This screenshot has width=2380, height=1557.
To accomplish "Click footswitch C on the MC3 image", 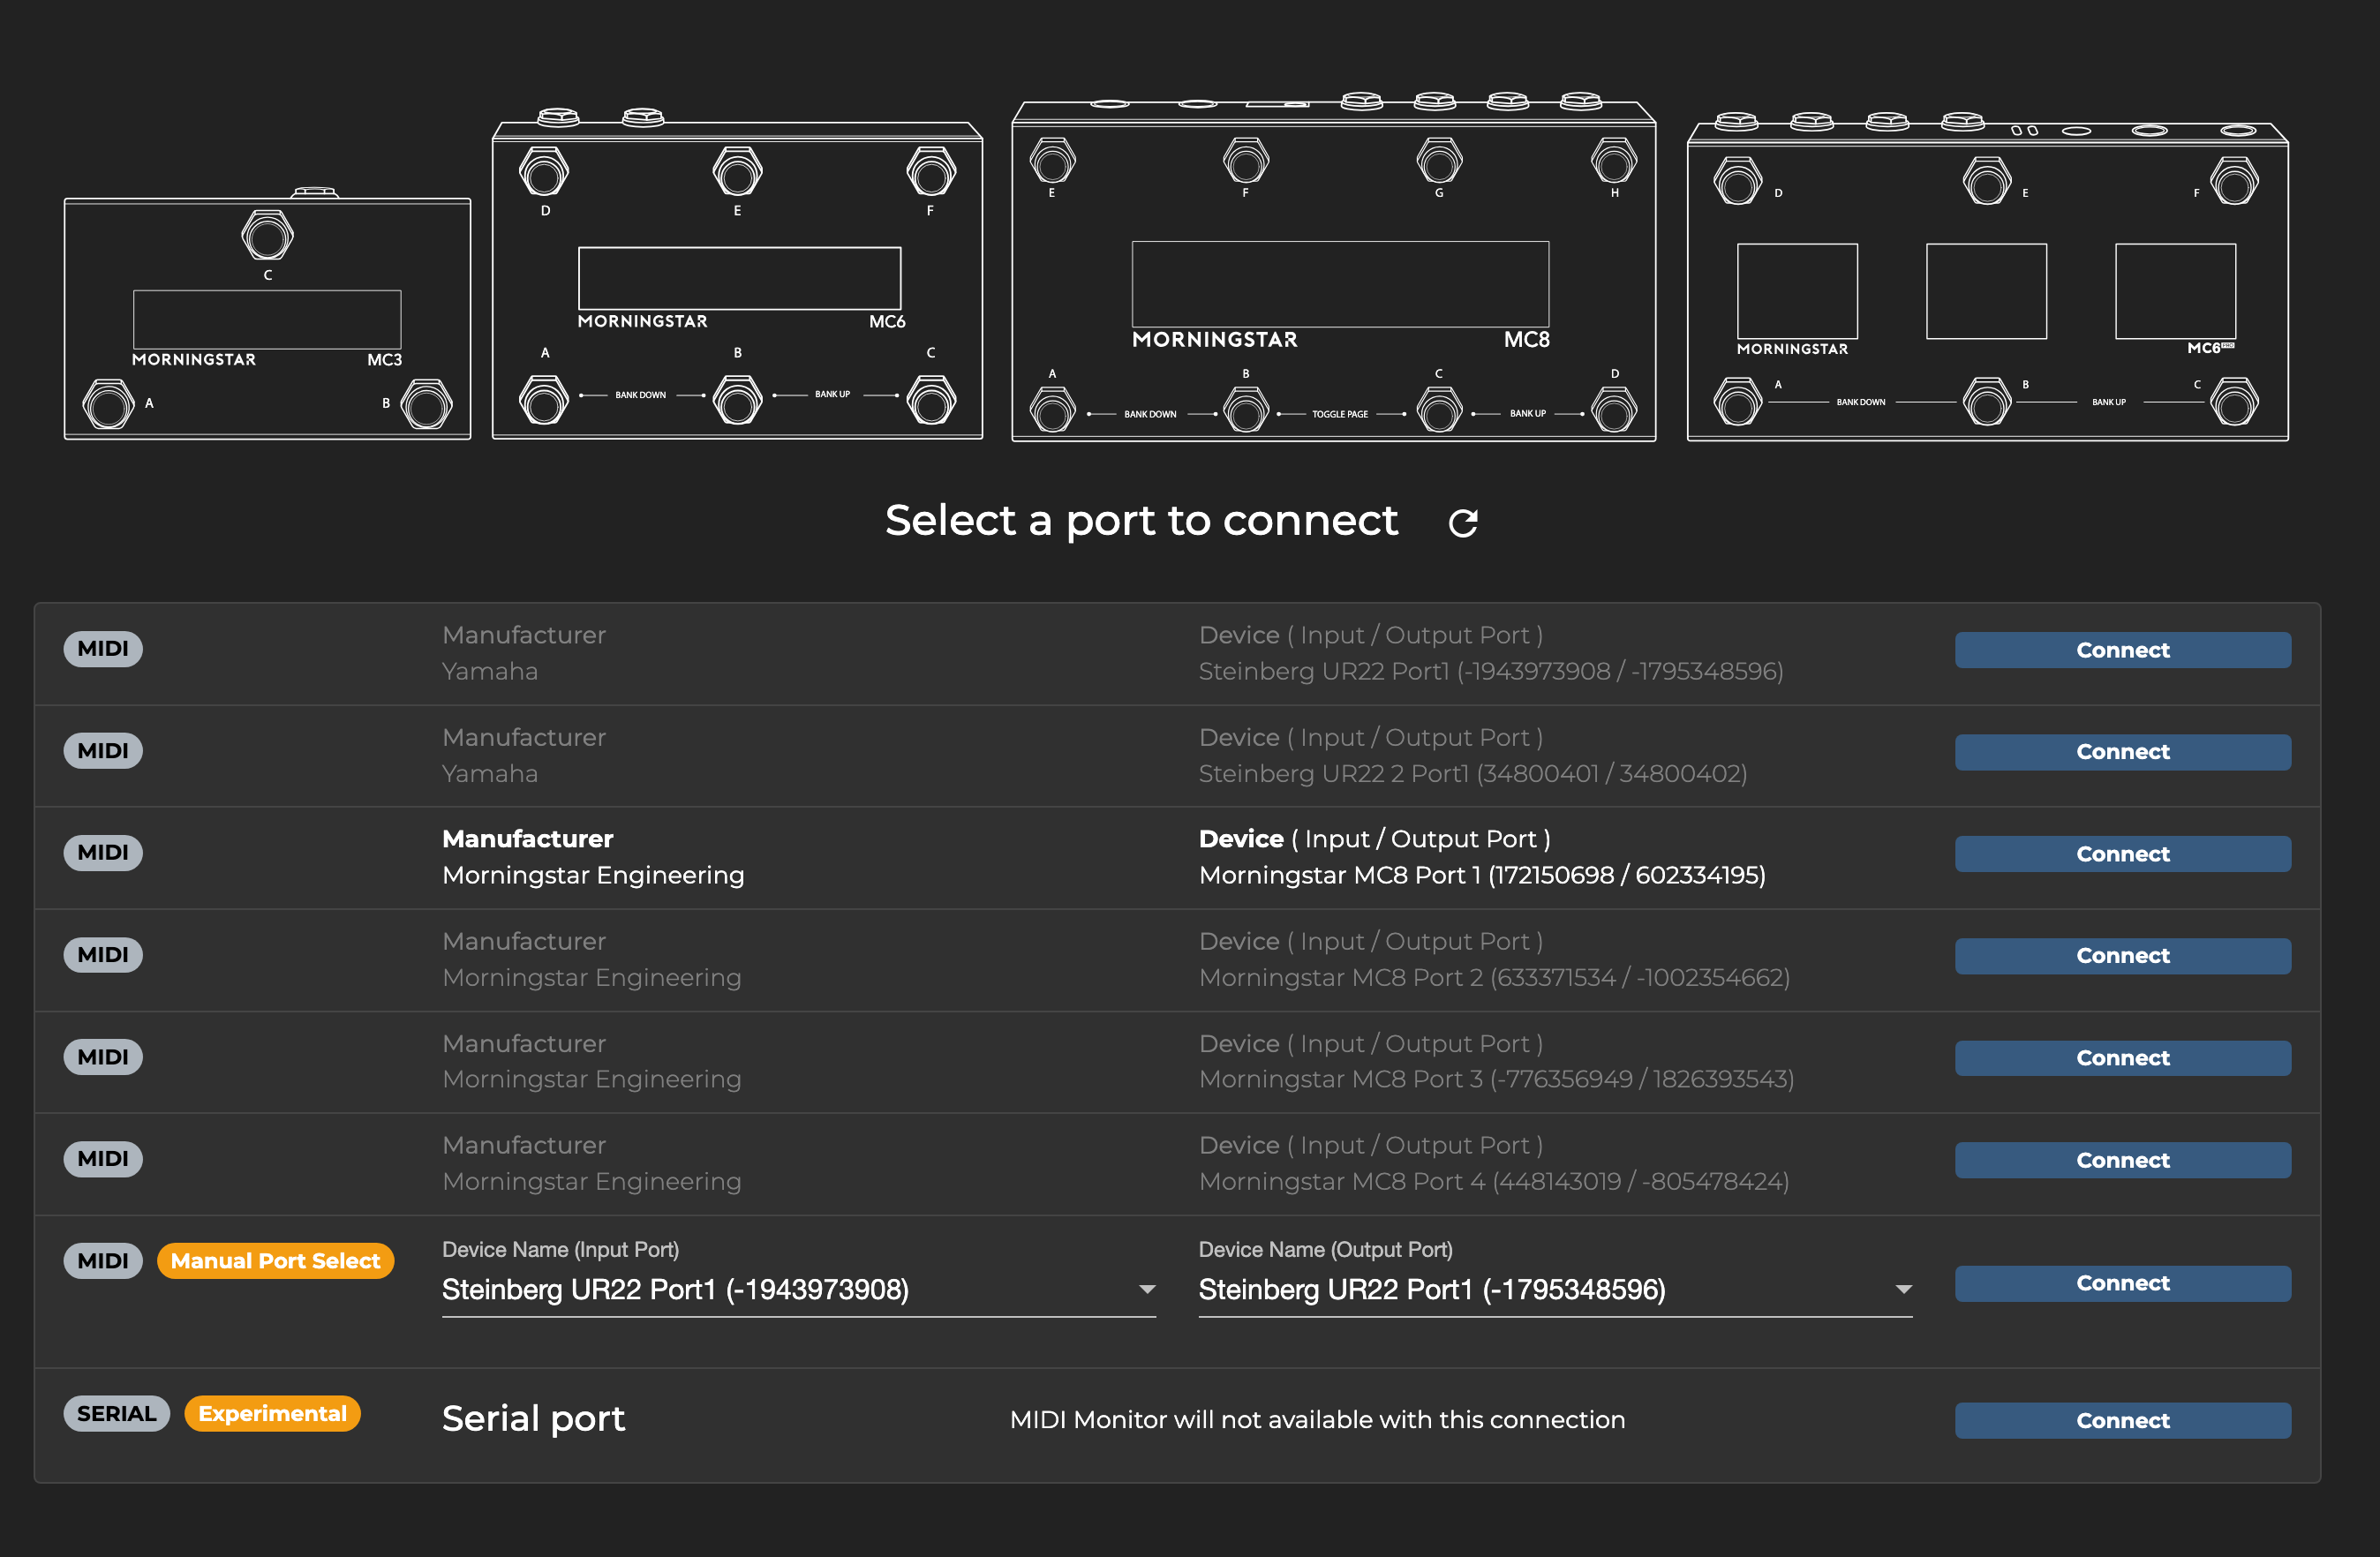I will coord(267,236).
